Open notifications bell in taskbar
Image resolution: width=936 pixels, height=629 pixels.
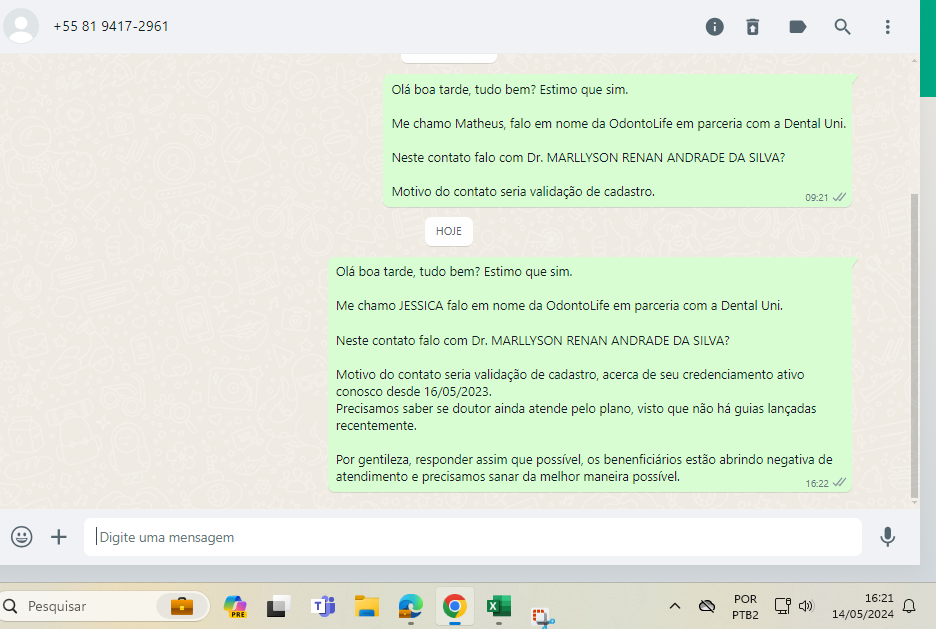coord(909,606)
